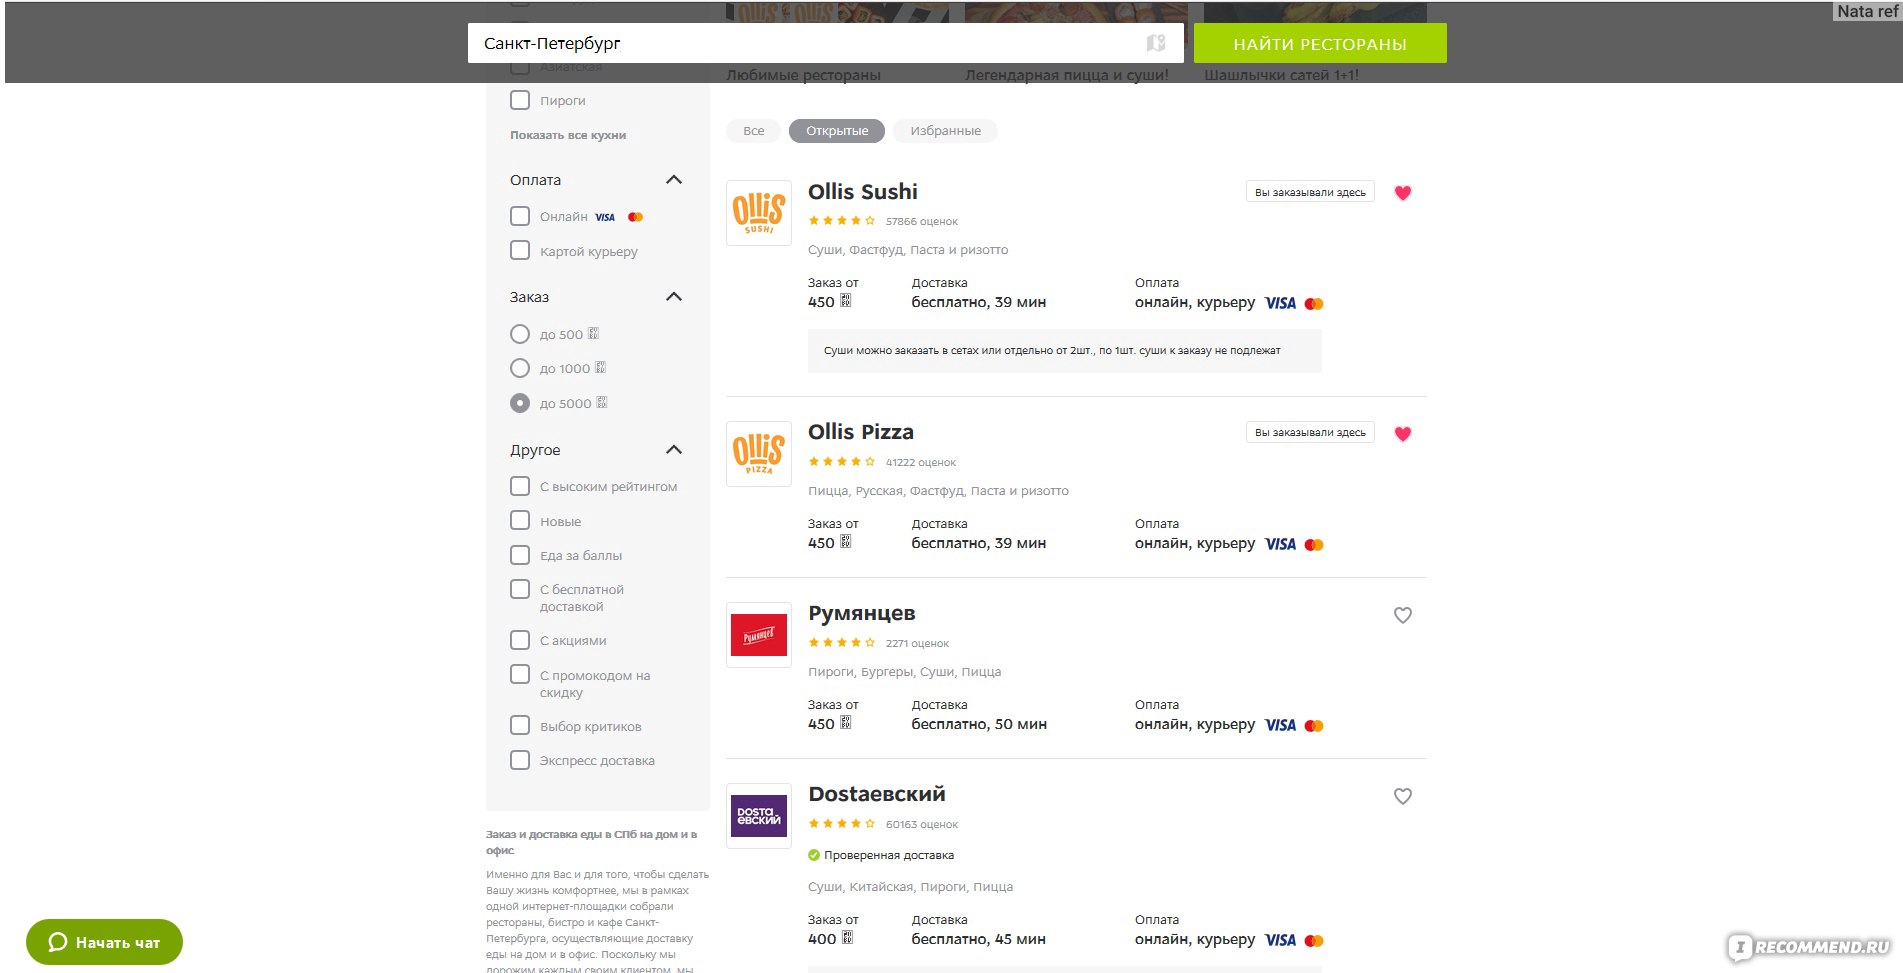Click Ollis Sushi note about sushi sets

click(x=1064, y=351)
